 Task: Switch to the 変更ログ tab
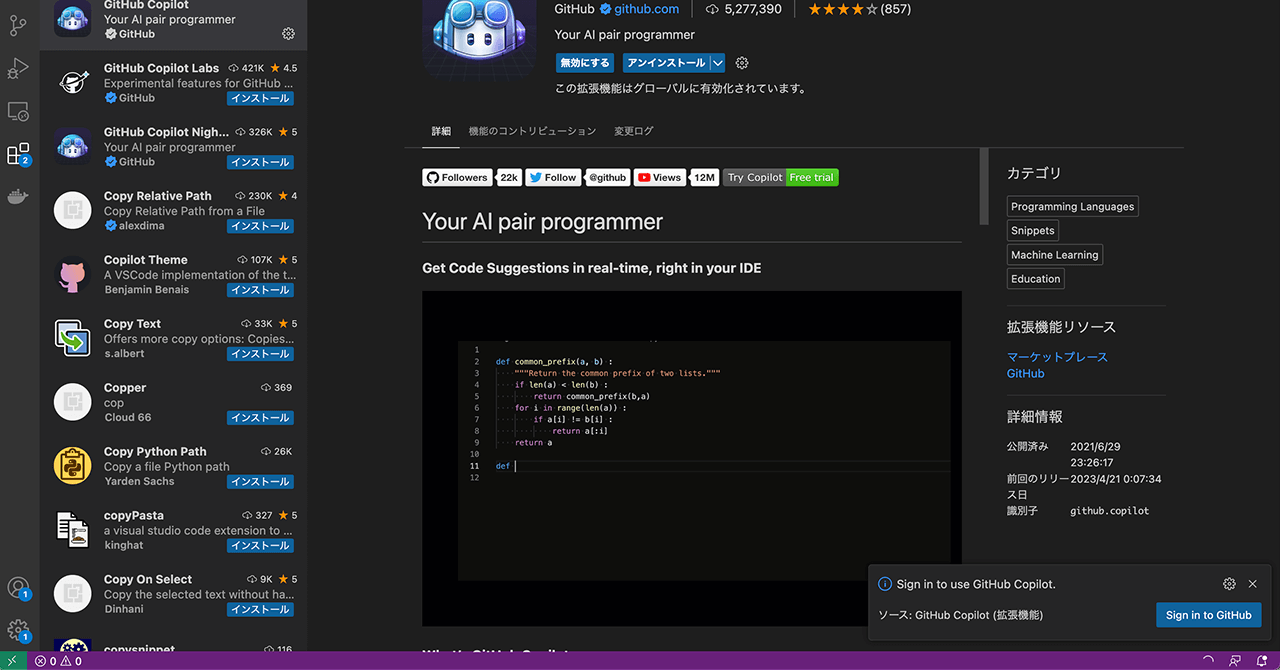(633, 131)
